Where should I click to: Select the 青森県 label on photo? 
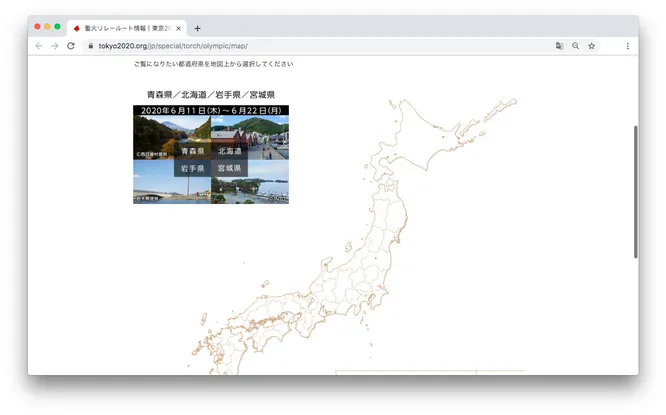click(192, 151)
